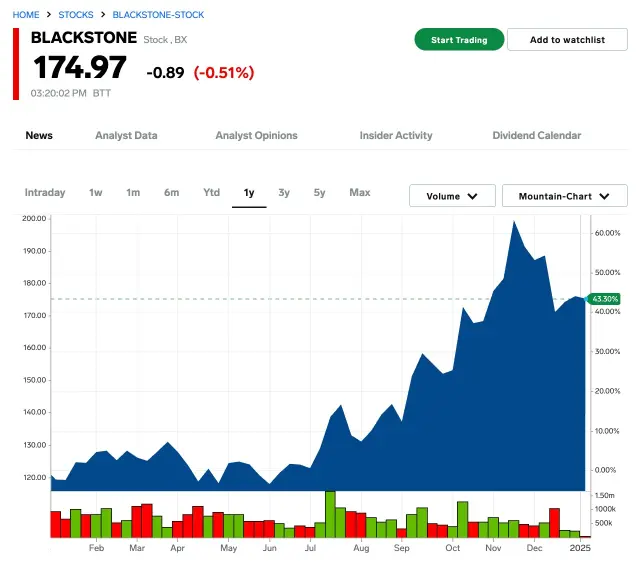Choose the Intraday chart range
The width and height of the screenshot is (640, 561).
(x=45, y=193)
